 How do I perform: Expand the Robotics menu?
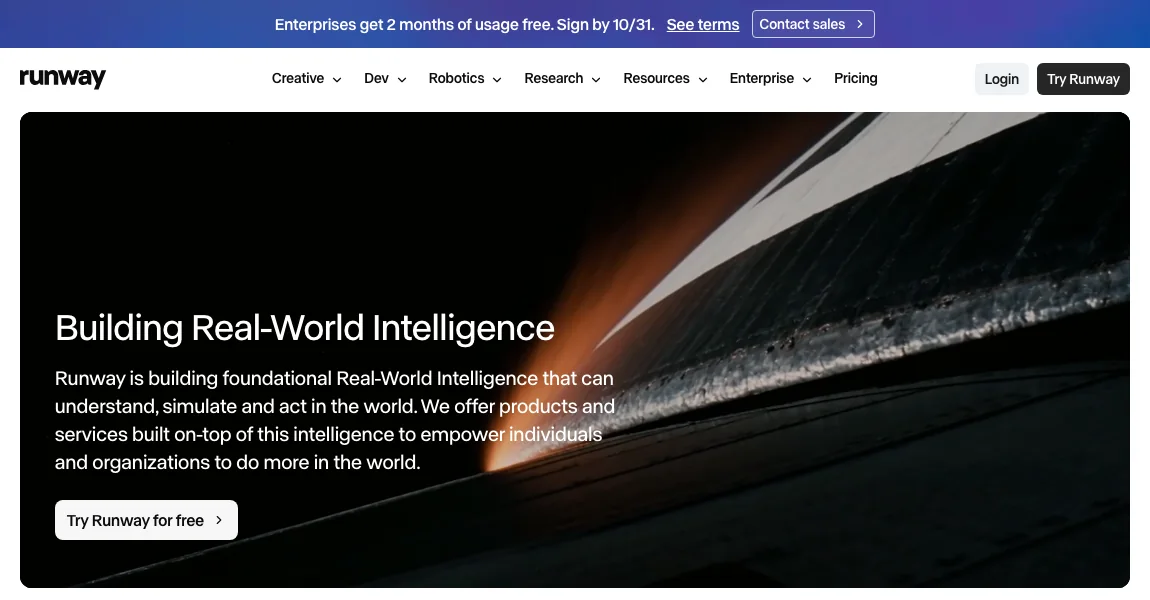click(465, 78)
